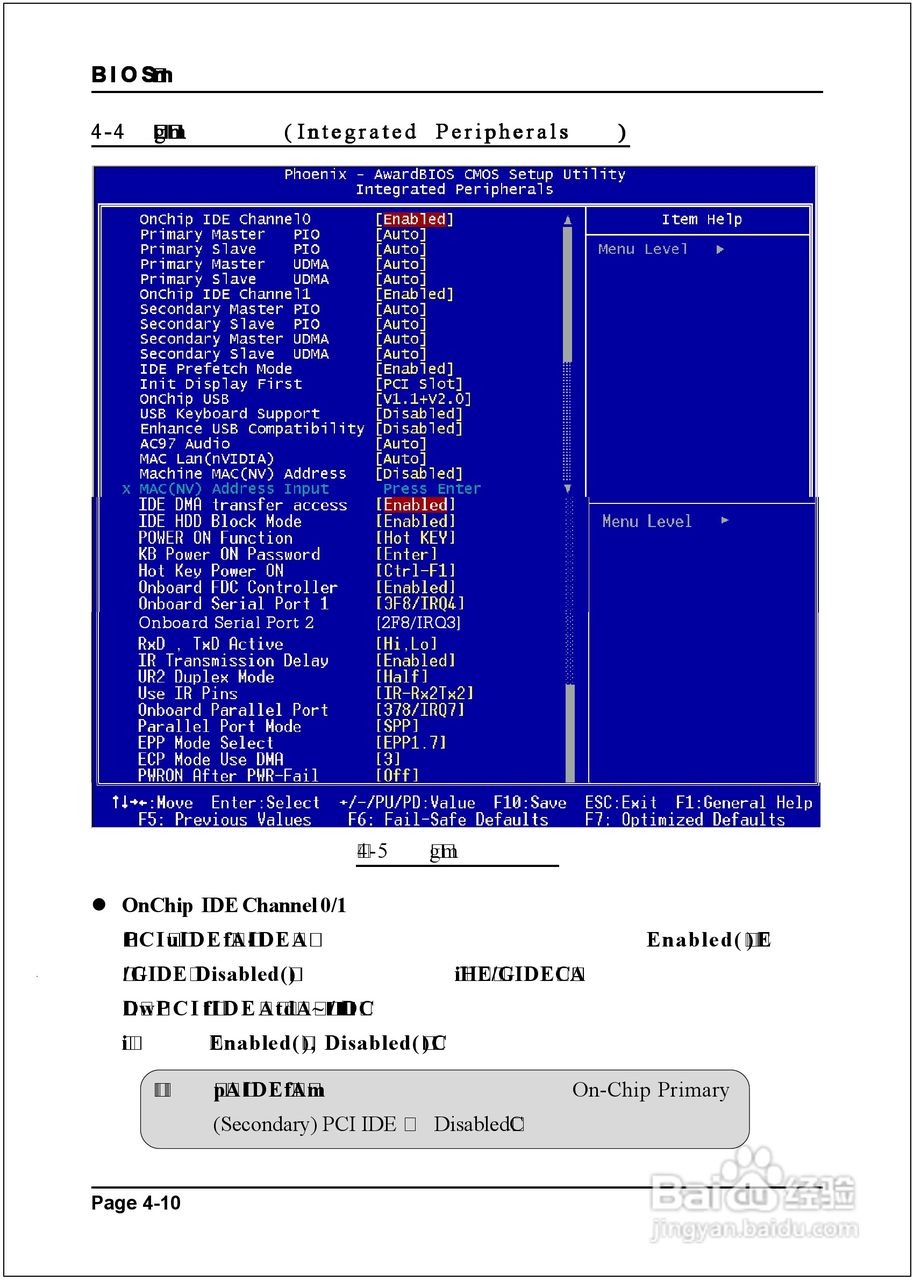Click the F5: Previous Values footer hint

pos(225,820)
